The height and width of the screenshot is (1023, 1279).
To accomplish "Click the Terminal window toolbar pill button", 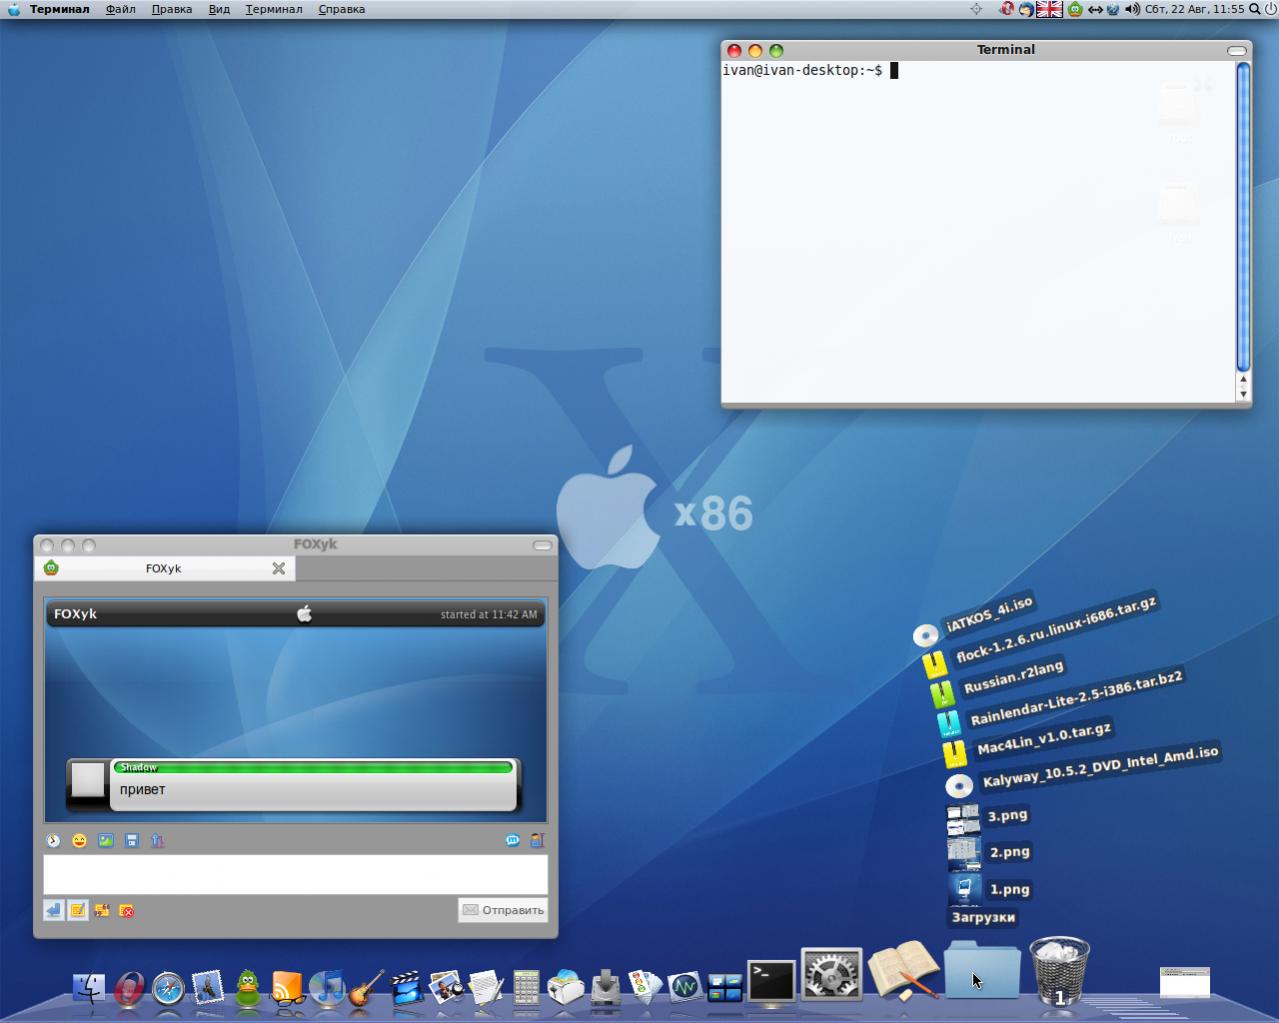I will click(x=1237, y=50).
